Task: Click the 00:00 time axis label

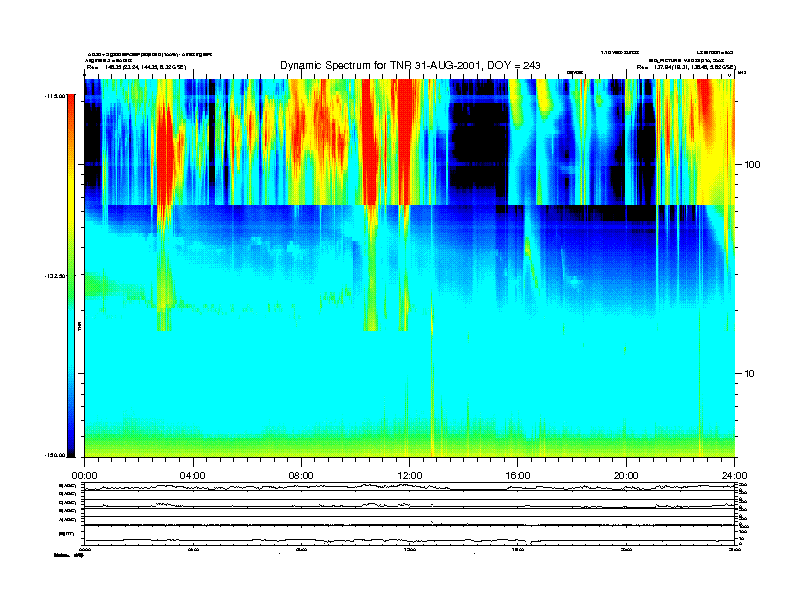Action: click(84, 476)
